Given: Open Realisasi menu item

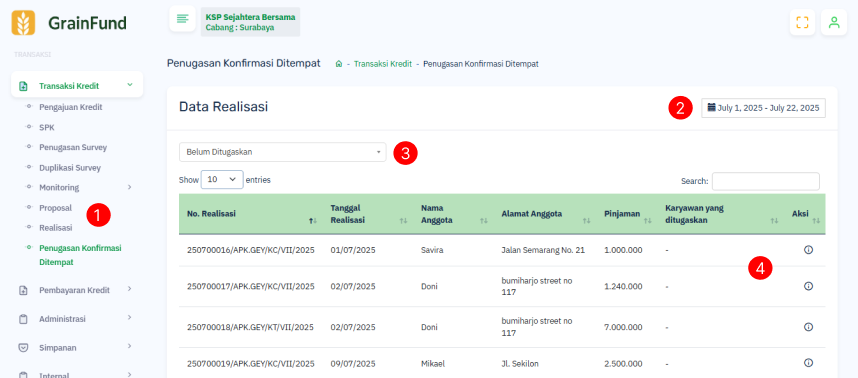Looking at the screenshot, I should point(55,228).
